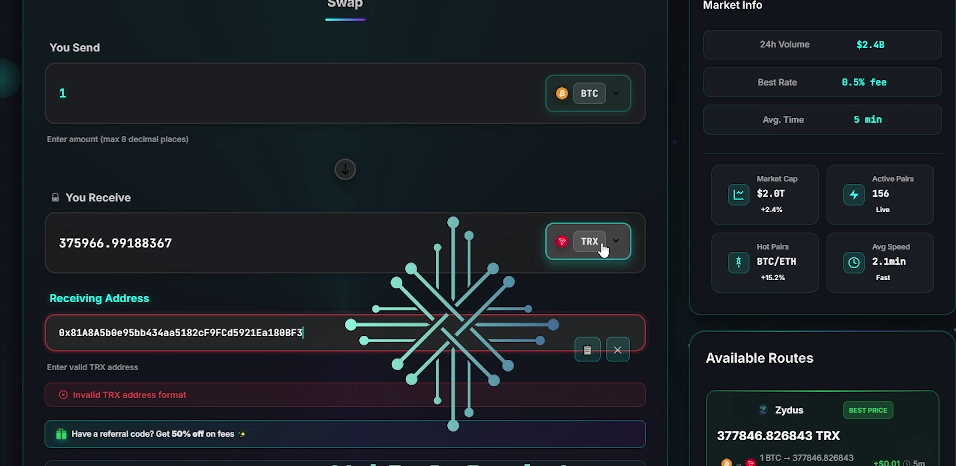956x466 pixels.
Task: Click the sparkle icon in referral banner
Action: tap(242, 434)
